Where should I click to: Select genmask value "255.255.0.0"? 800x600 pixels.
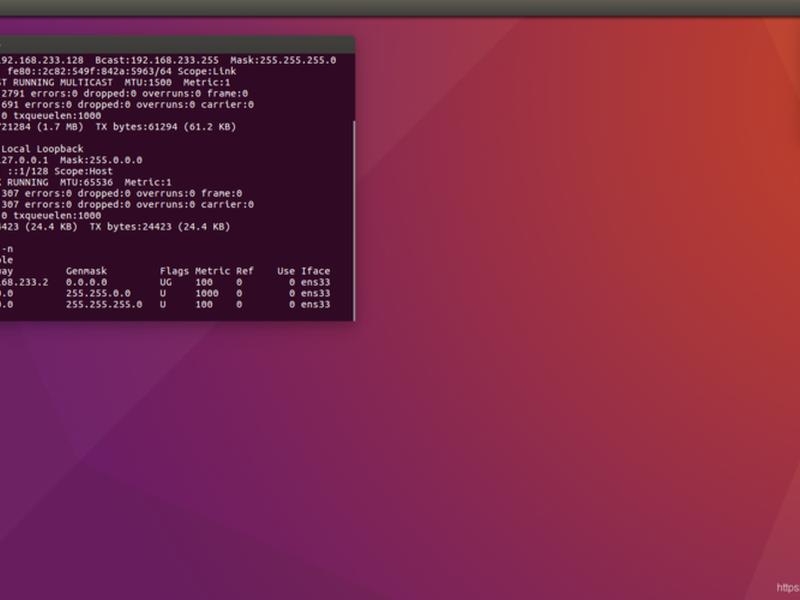pos(98,293)
